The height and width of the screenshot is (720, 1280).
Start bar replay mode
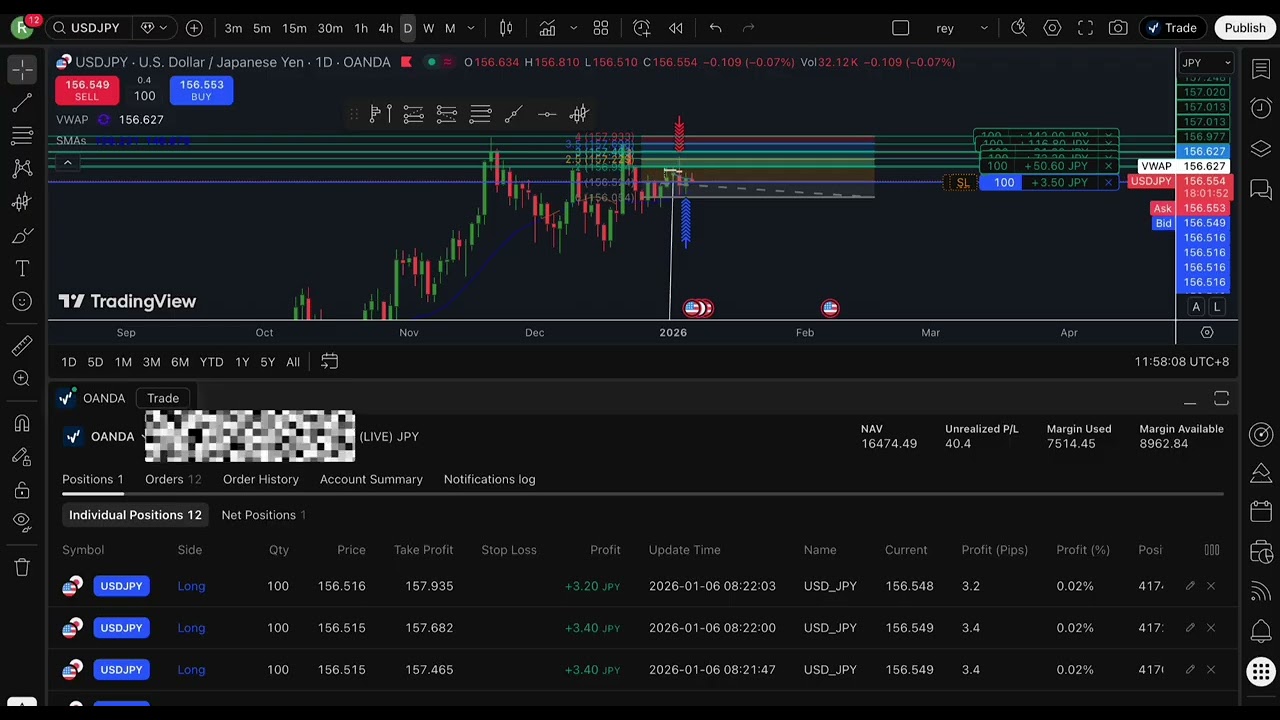pos(676,28)
